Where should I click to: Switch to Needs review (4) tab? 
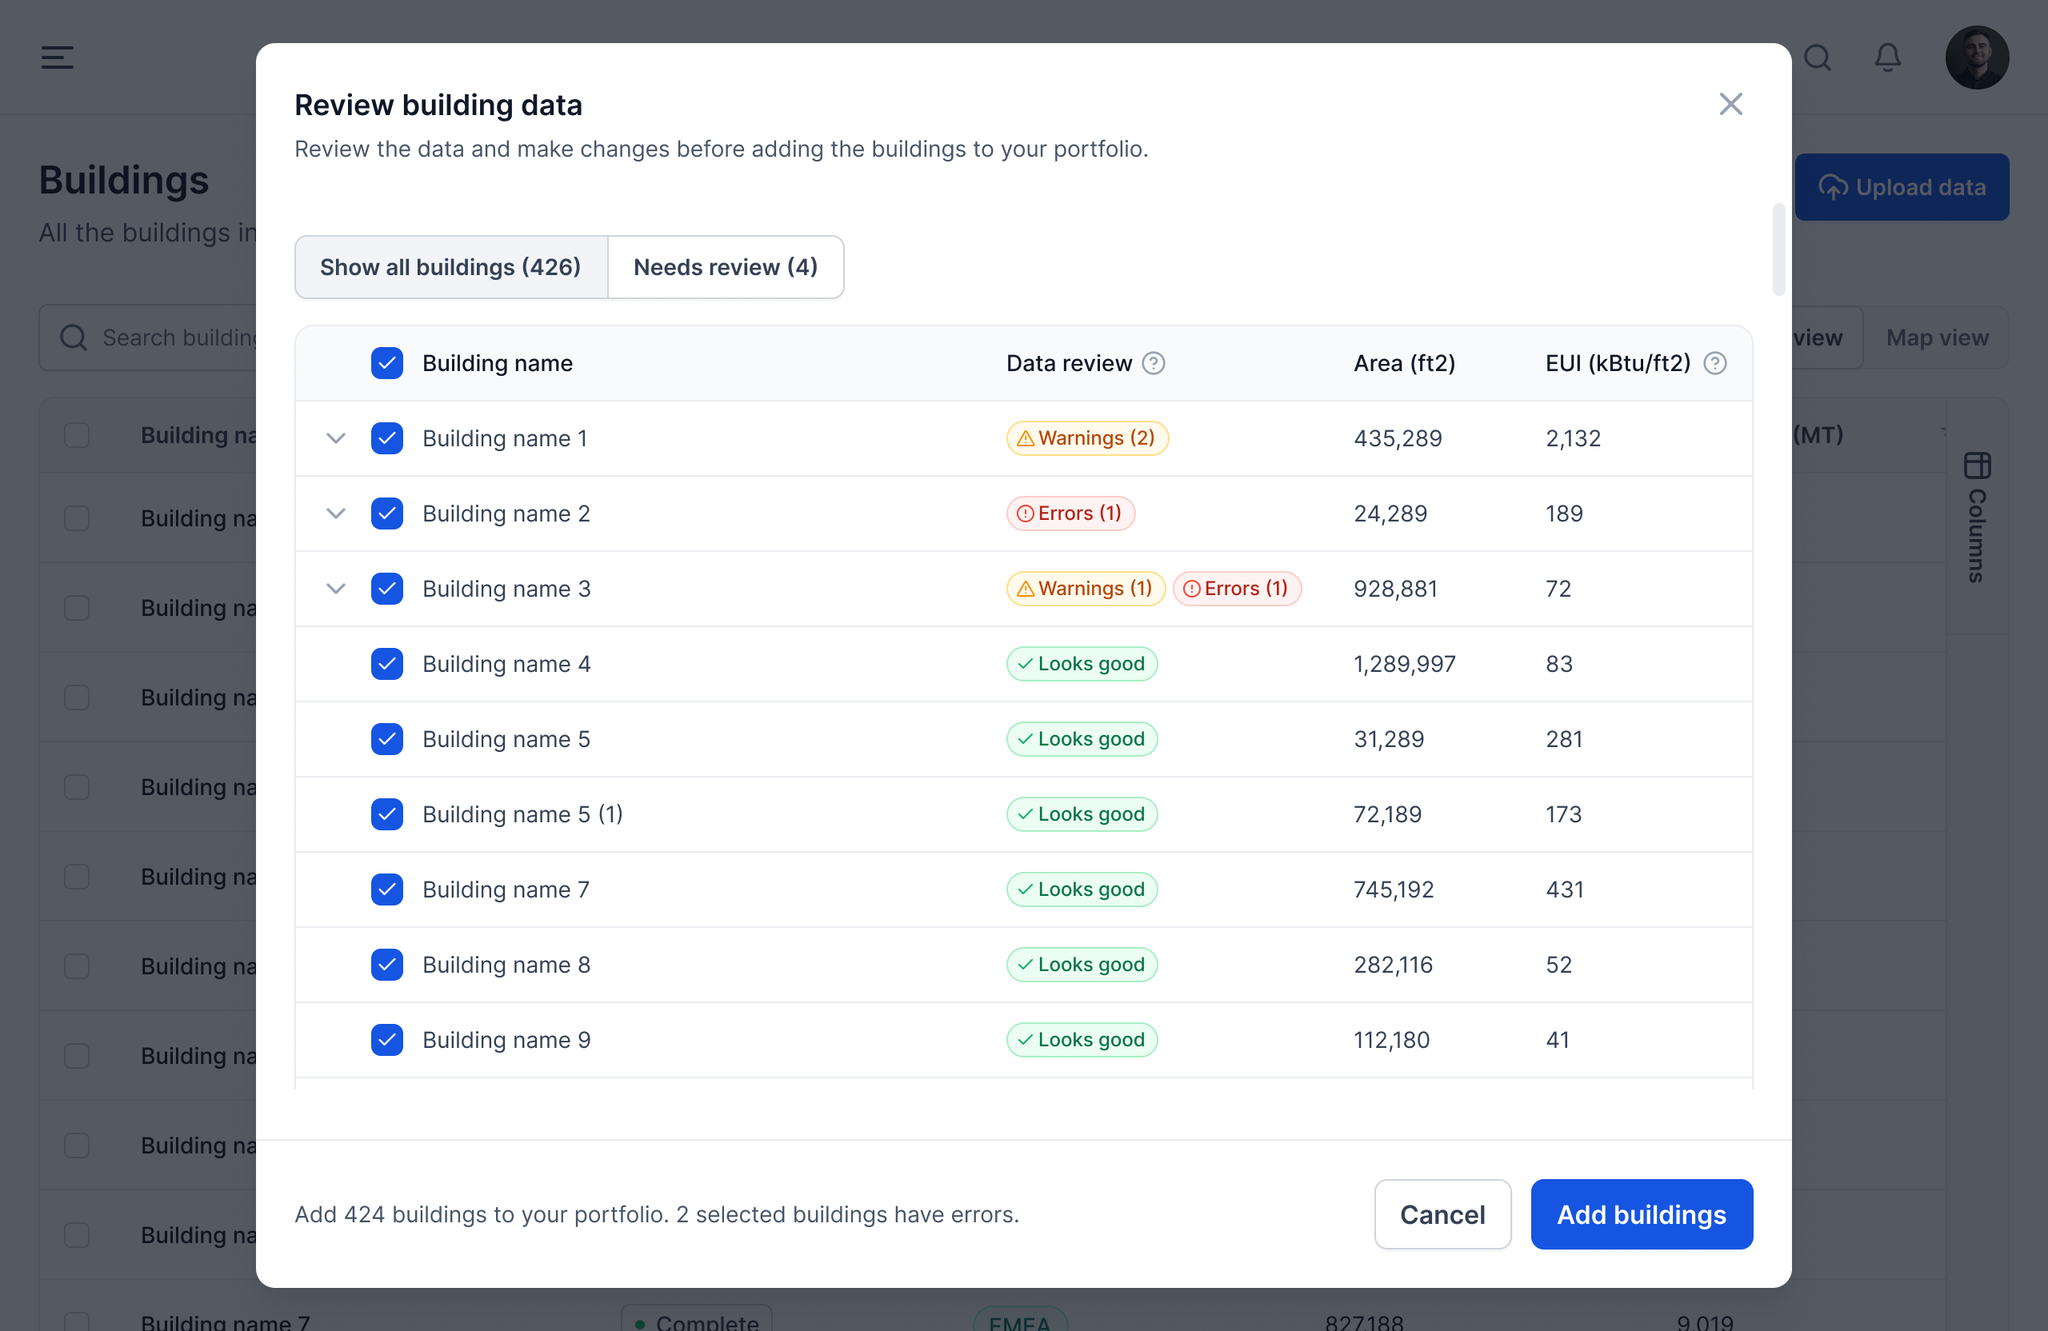(725, 267)
